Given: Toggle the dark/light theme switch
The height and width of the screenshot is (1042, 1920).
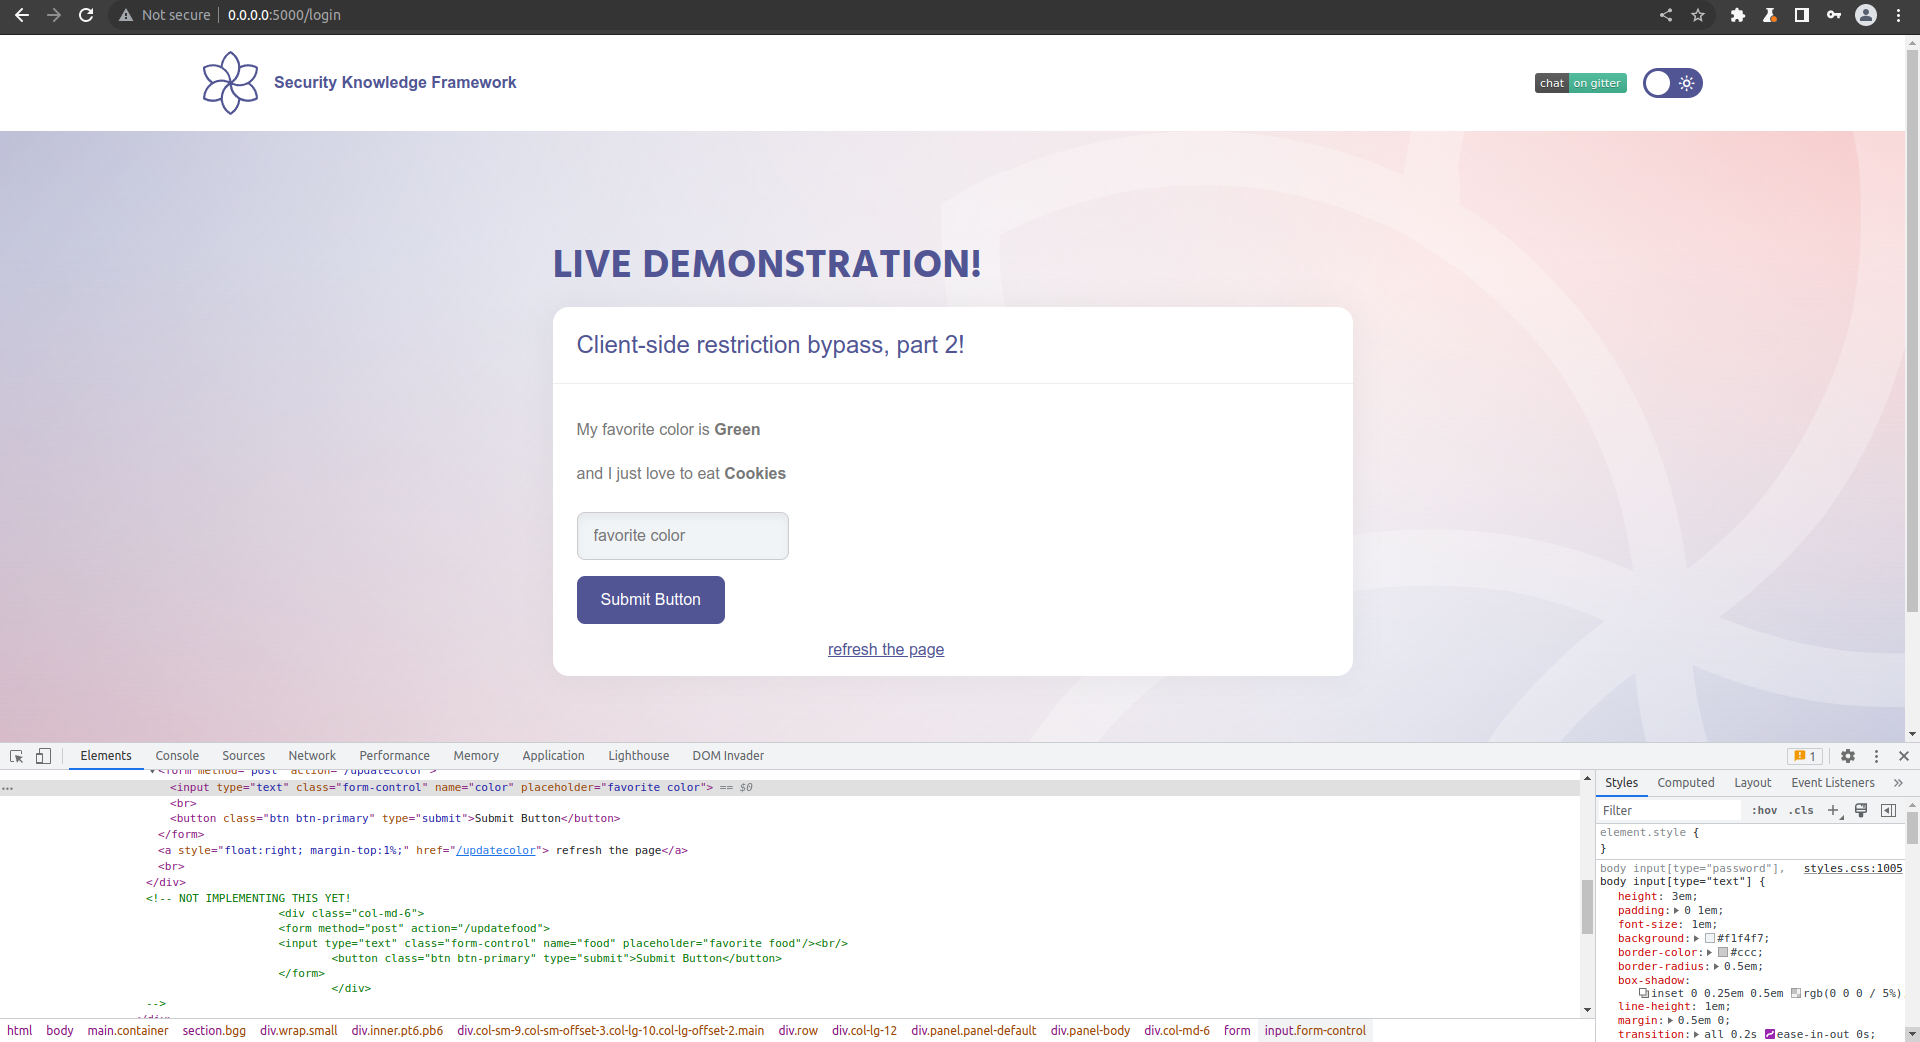Looking at the screenshot, I should pyautogui.click(x=1672, y=83).
